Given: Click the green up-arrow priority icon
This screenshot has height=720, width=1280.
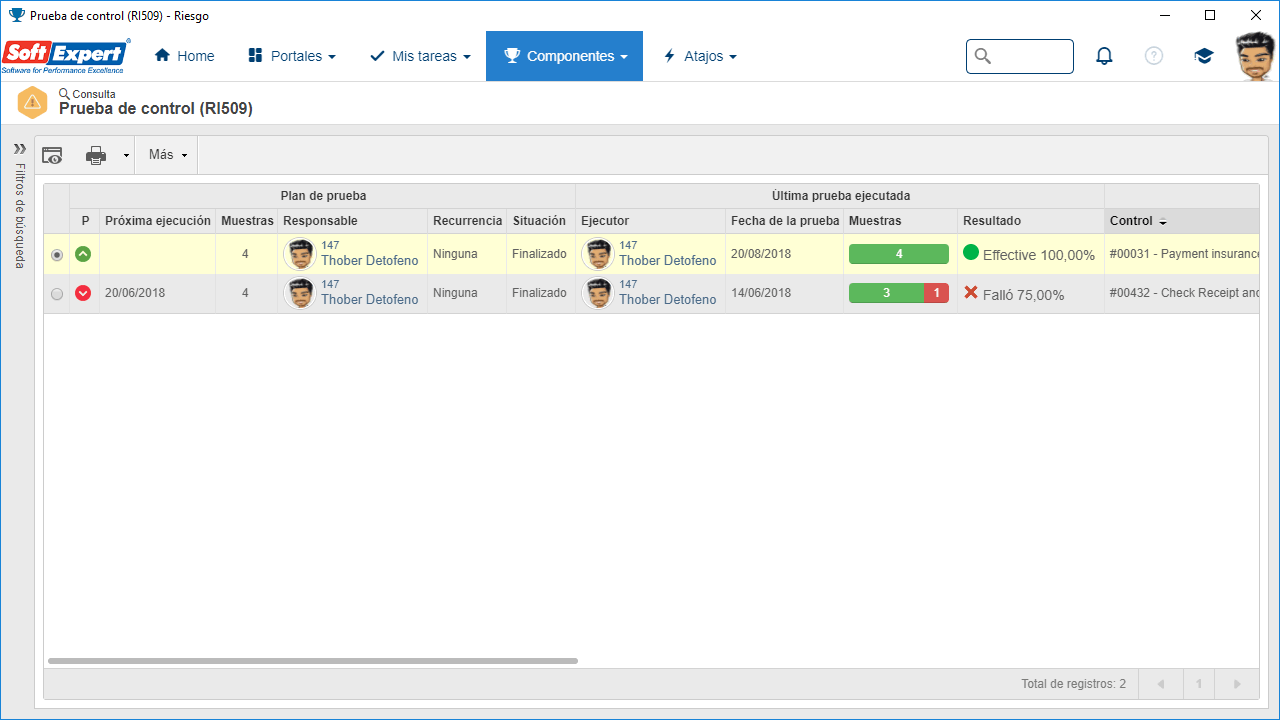Looking at the screenshot, I should [x=83, y=254].
